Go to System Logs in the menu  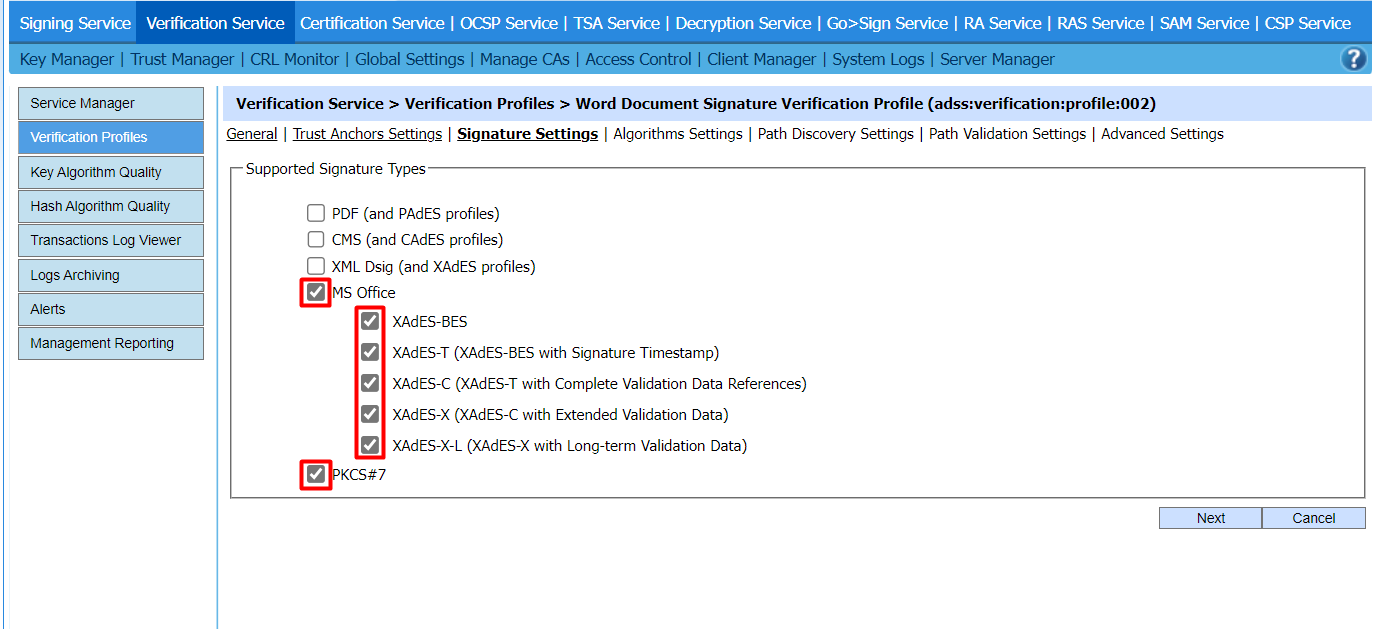coord(878,59)
